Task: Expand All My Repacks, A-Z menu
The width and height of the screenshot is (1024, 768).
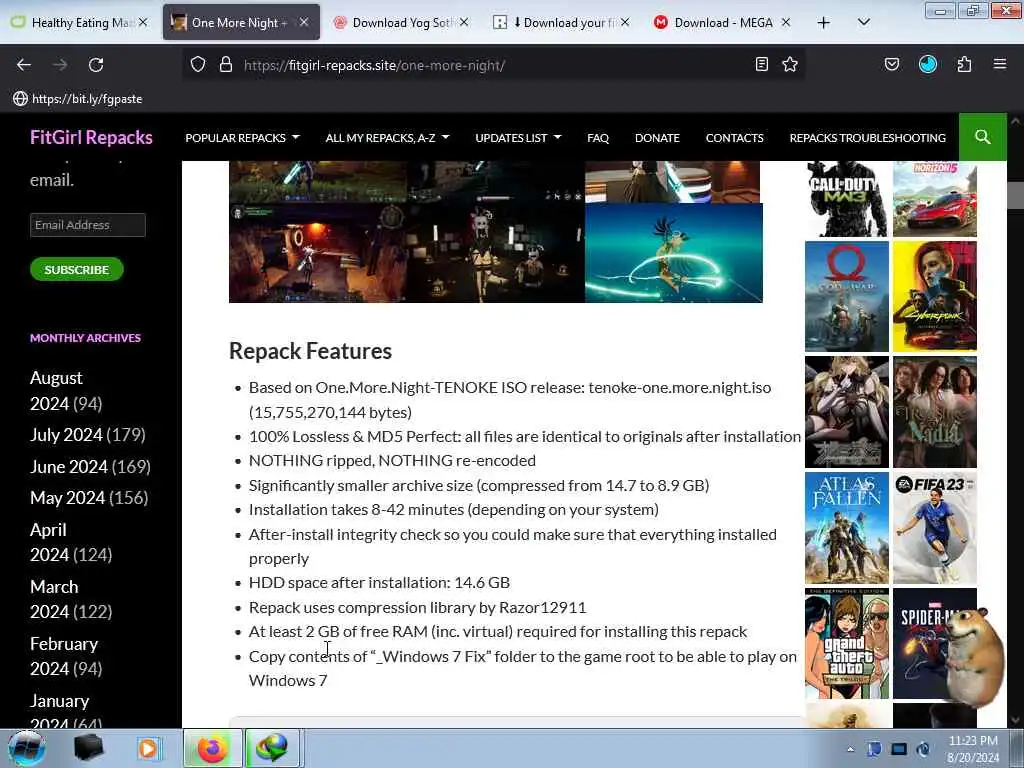Action: pyautogui.click(x=387, y=138)
